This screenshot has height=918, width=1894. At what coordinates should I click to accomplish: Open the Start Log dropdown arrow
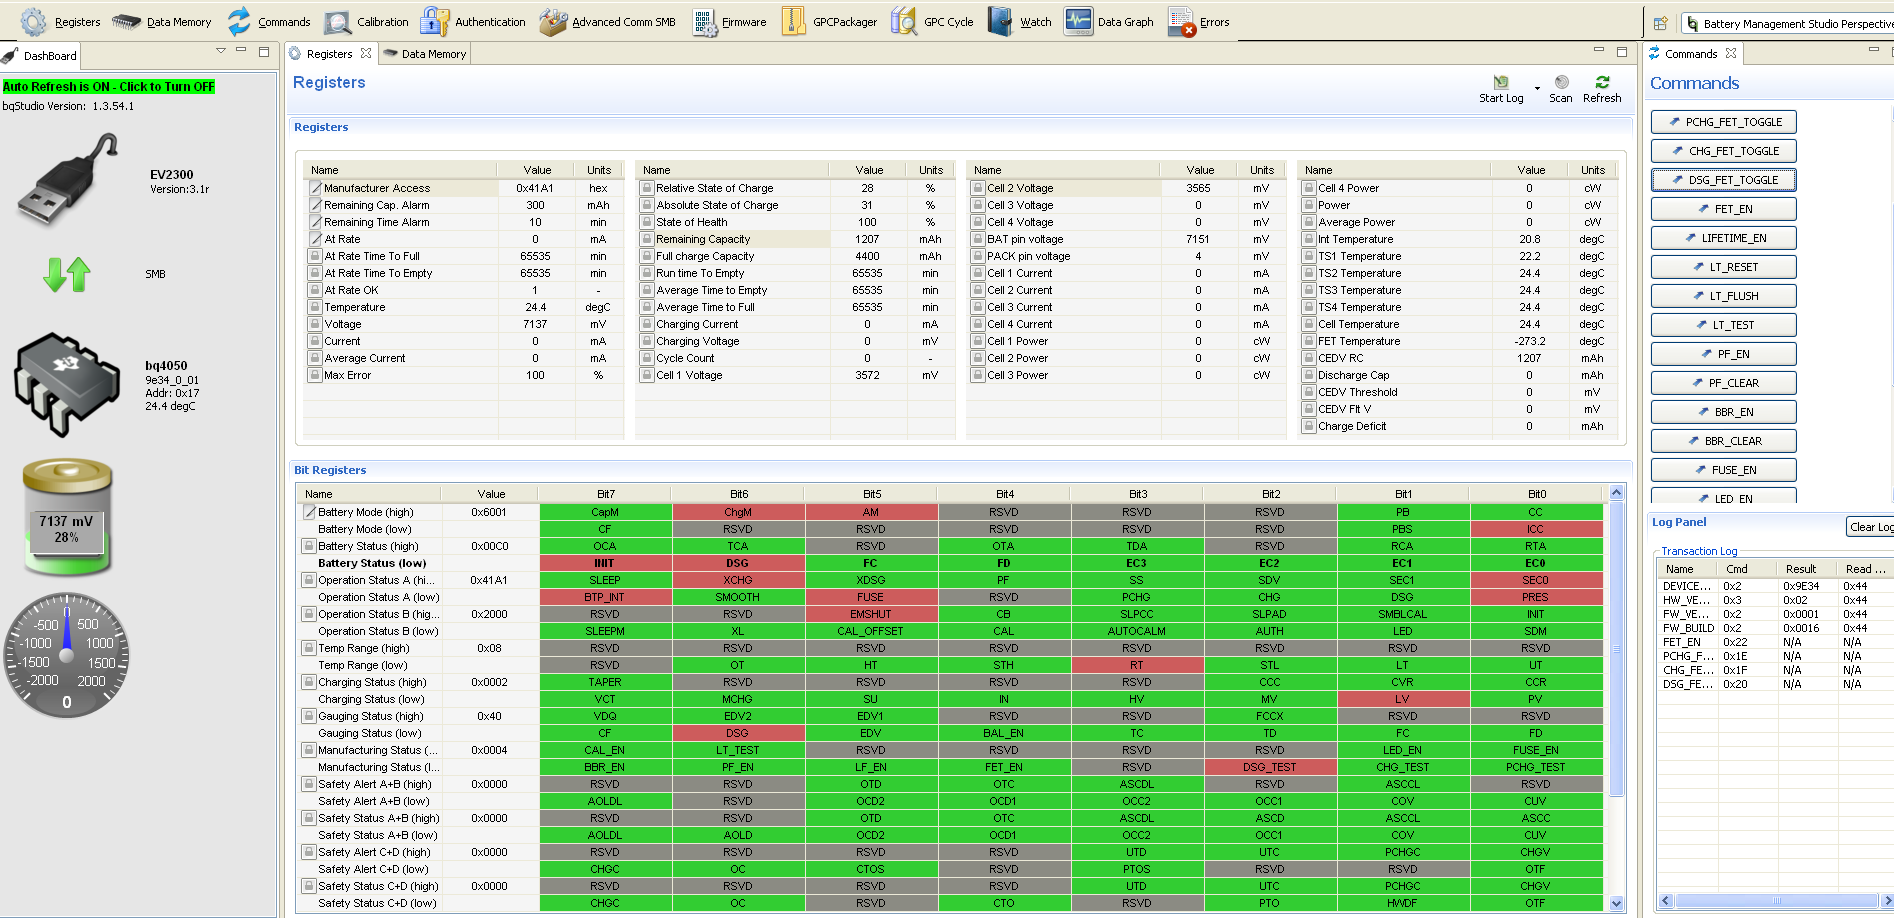pyautogui.click(x=1537, y=89)
